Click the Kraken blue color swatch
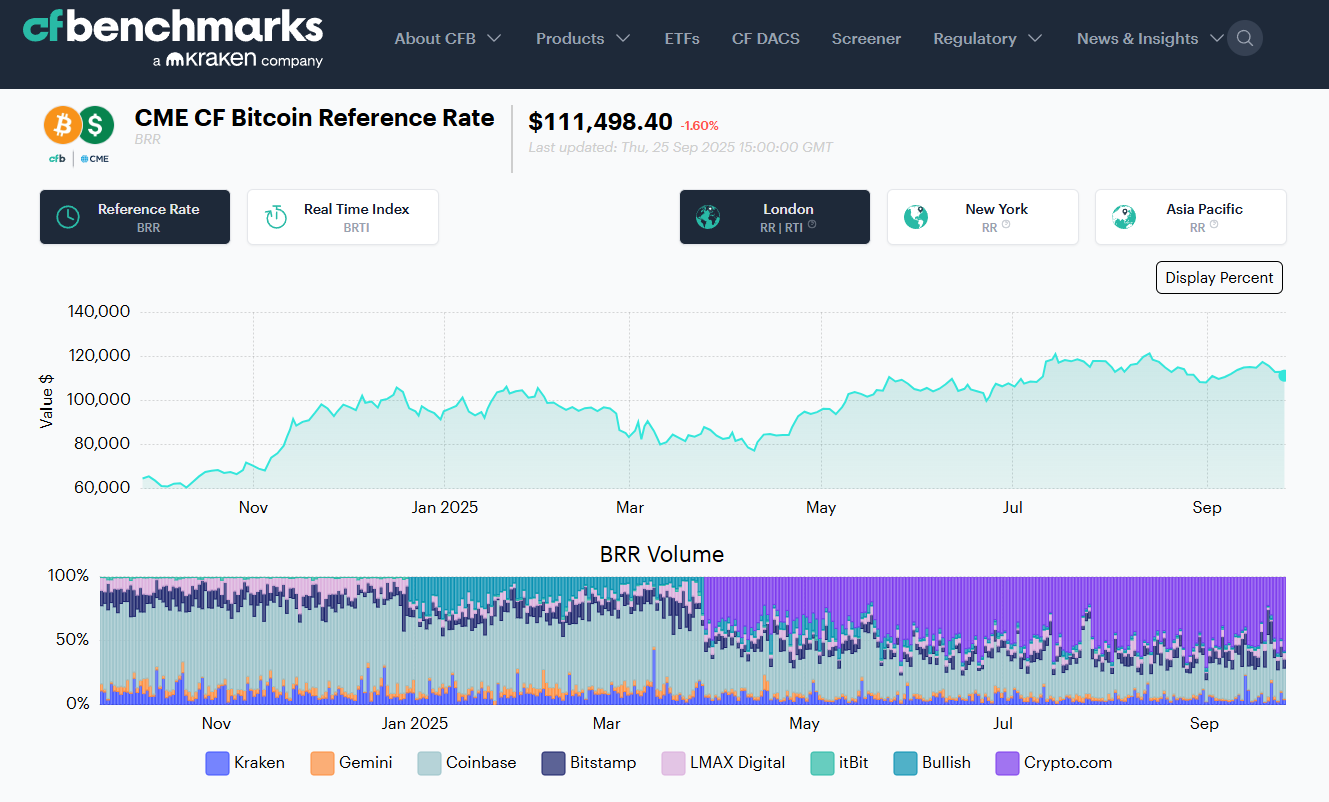The image size is (1329, 802). pos(217,763)
